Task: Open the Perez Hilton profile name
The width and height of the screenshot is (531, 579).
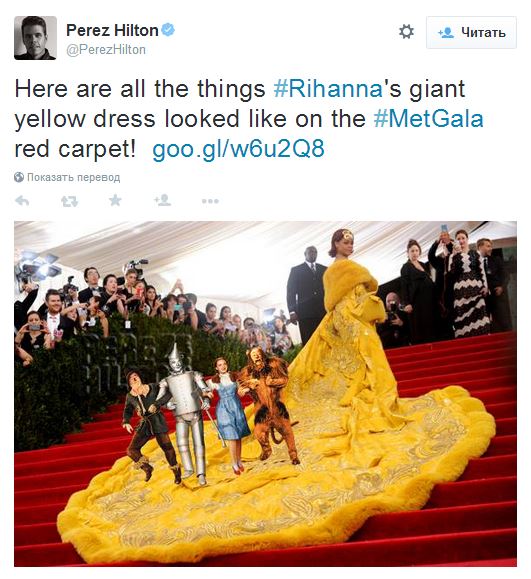Action: coord(112,30)
